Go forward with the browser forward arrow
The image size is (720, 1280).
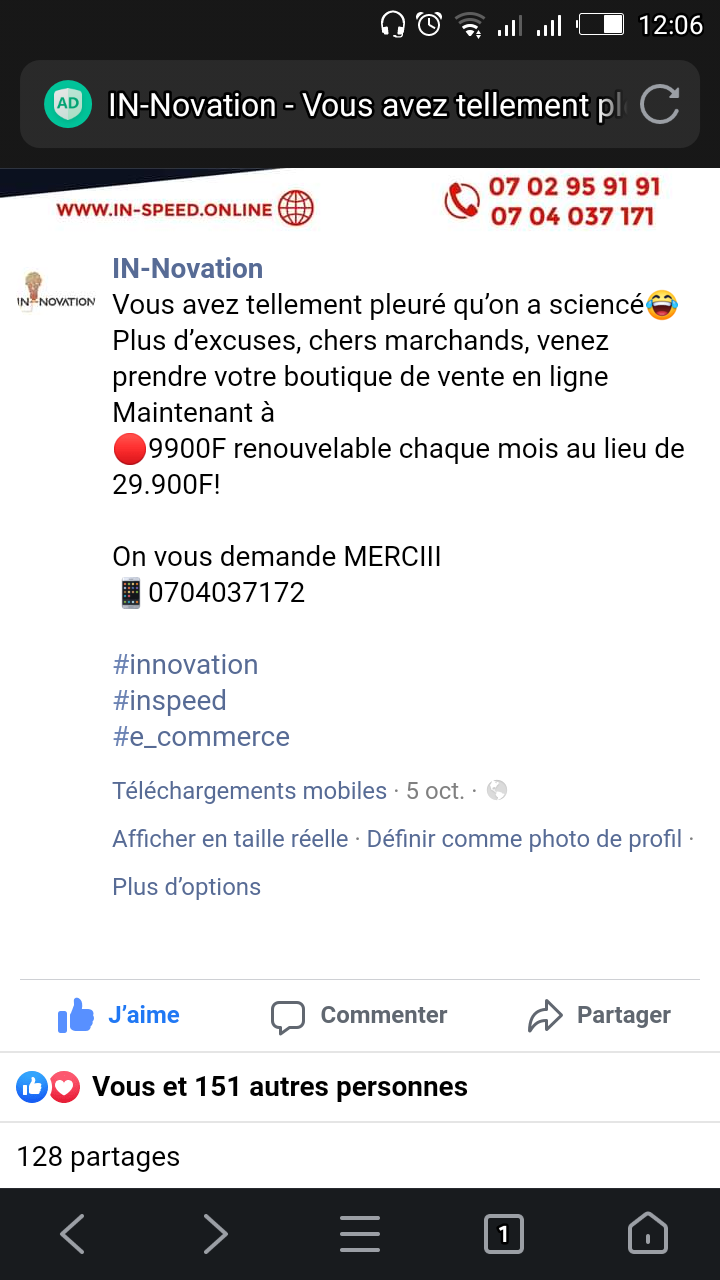click(x=216, y=1234)
